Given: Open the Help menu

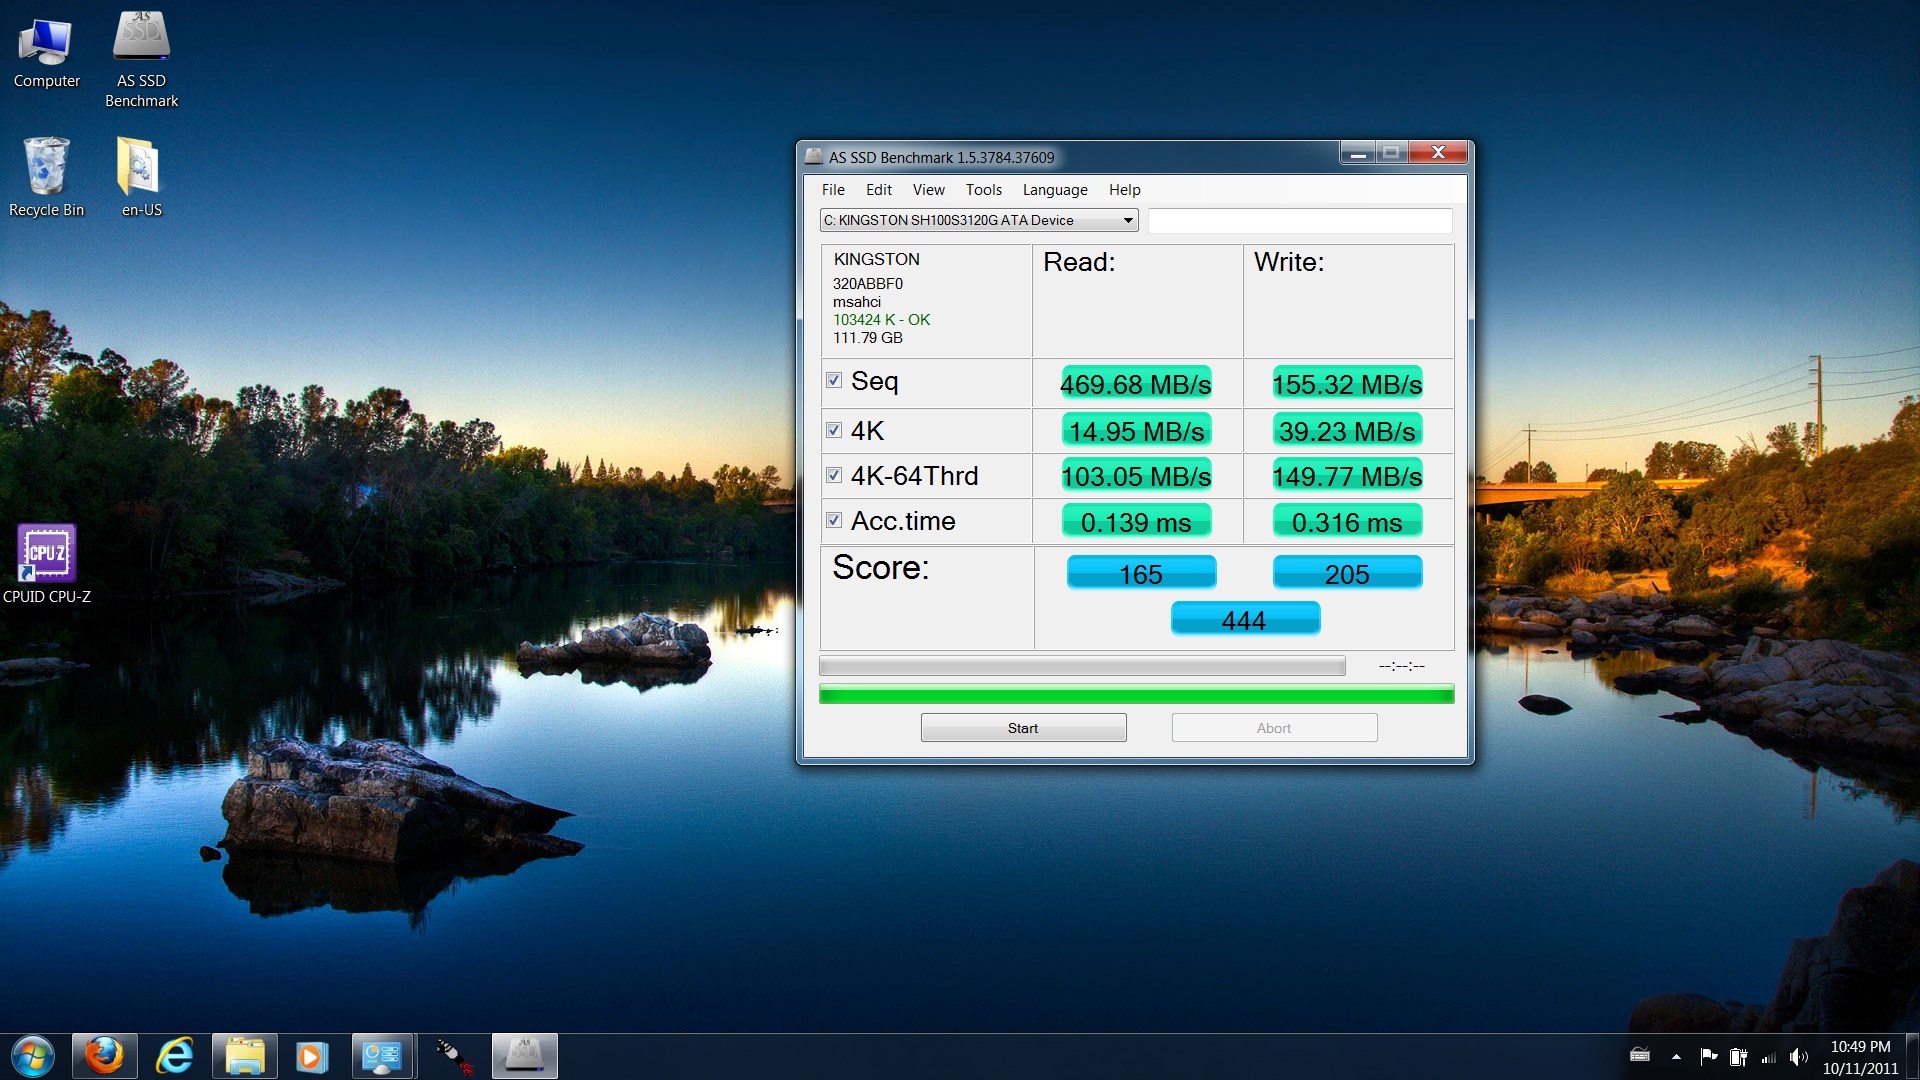Looking at the screenshot, I should [1124, 190].
